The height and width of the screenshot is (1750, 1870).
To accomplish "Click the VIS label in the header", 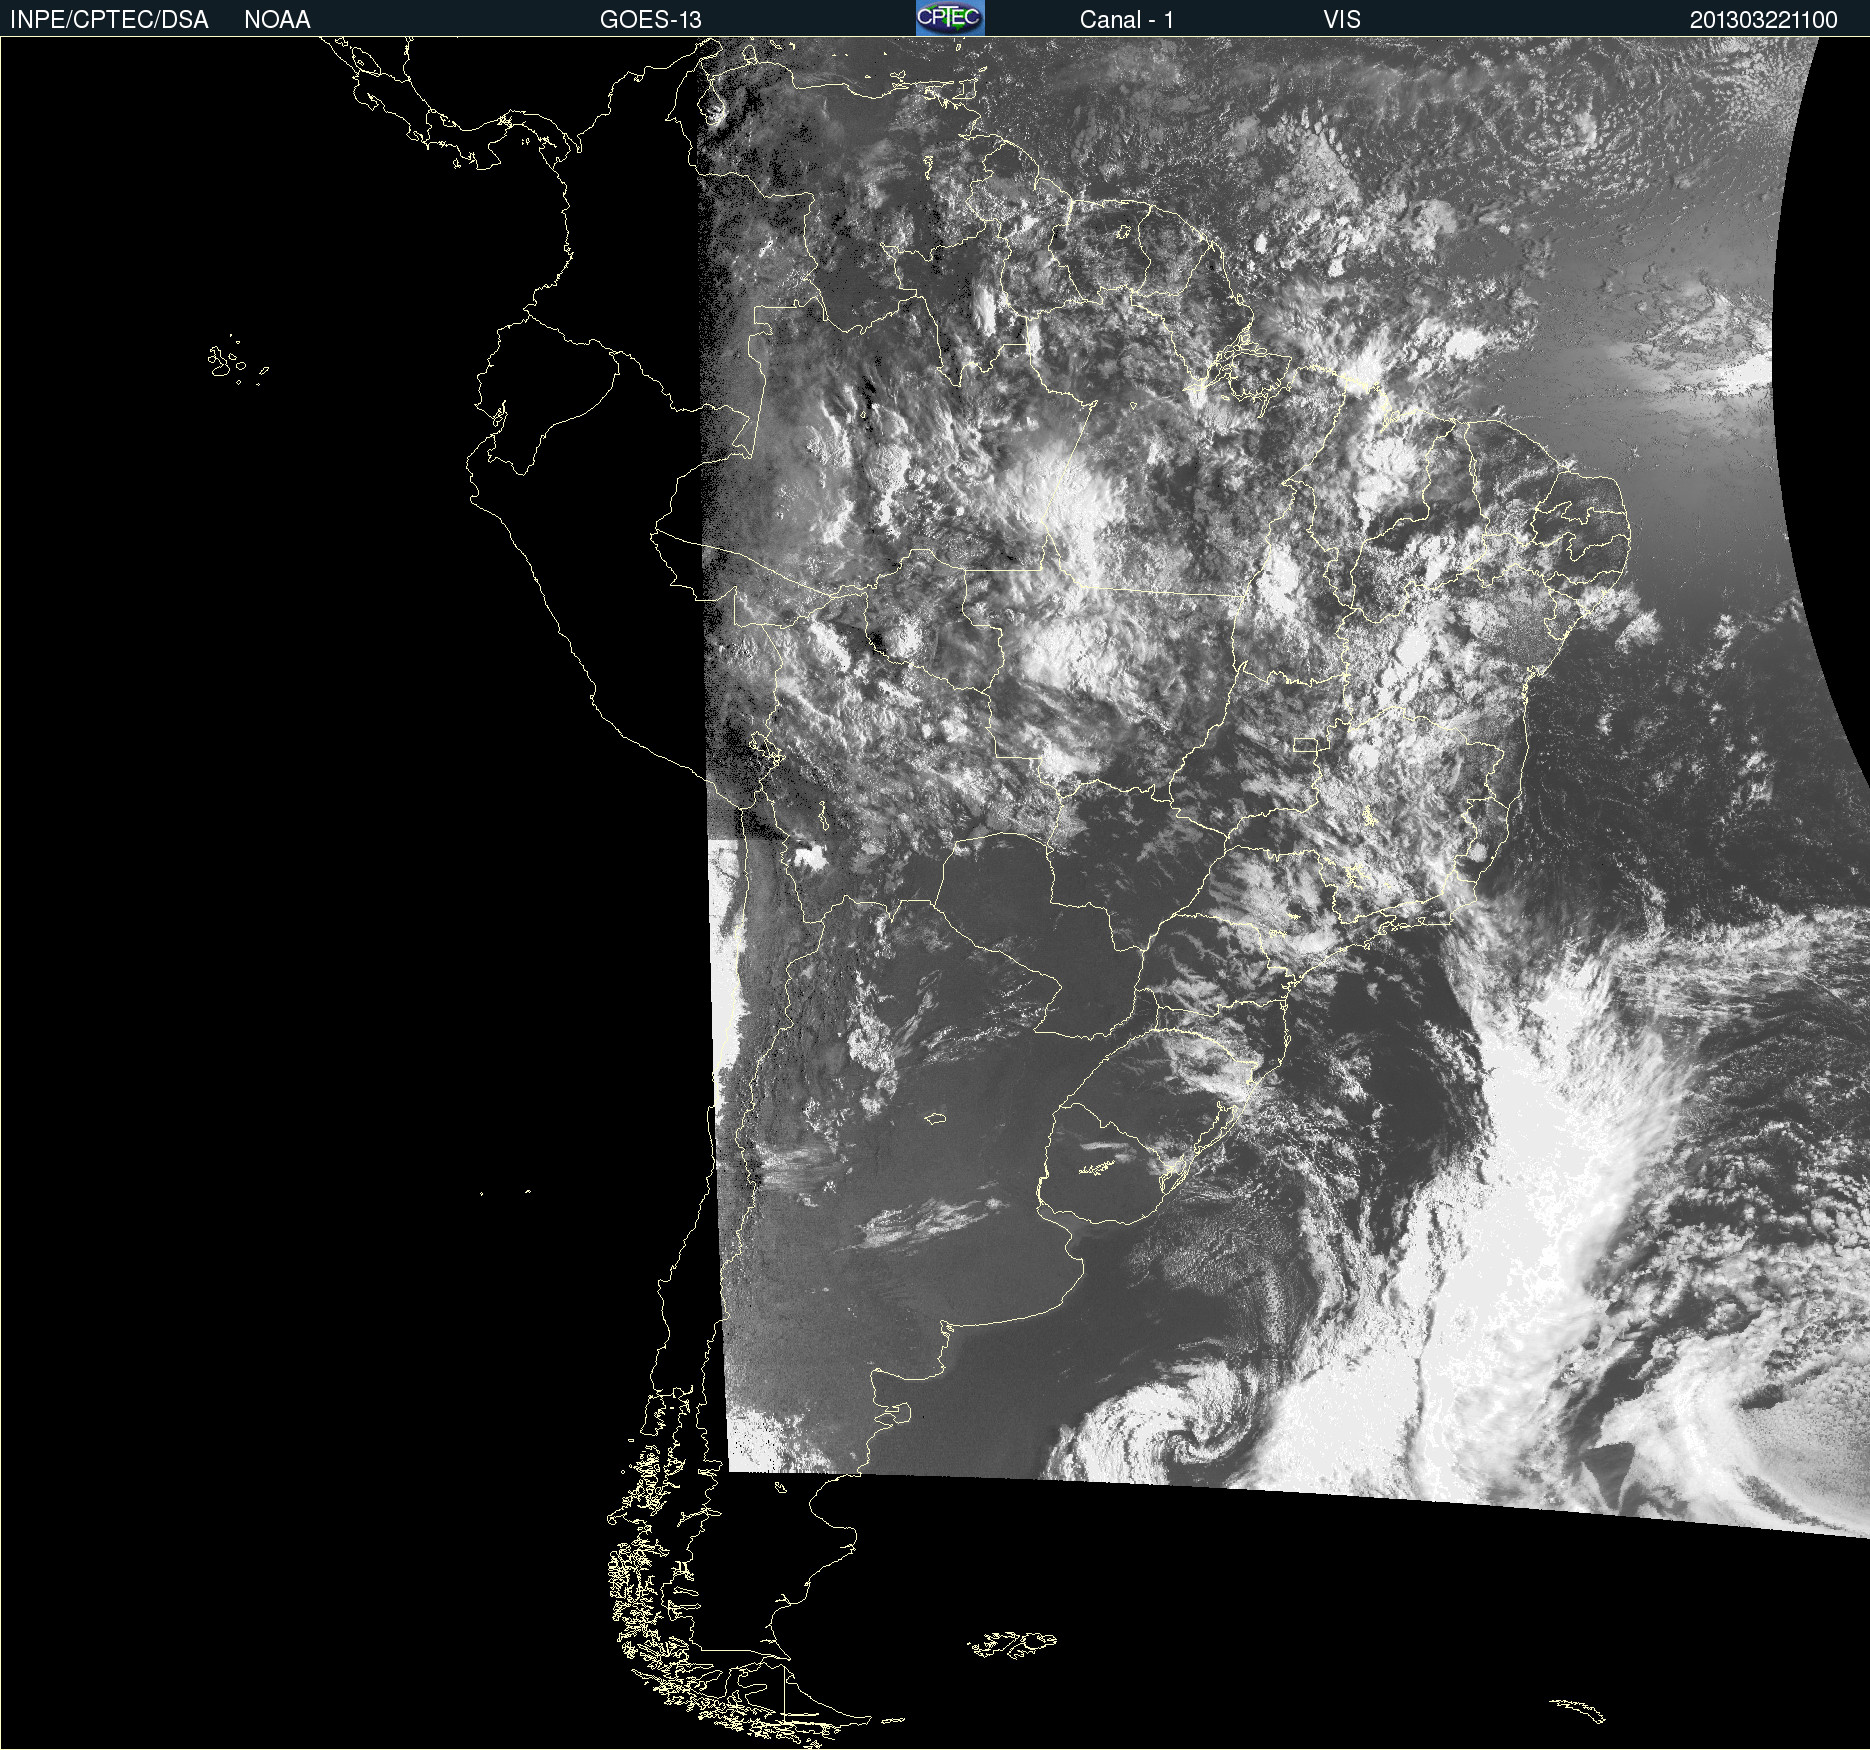I will click(1342, 20).
